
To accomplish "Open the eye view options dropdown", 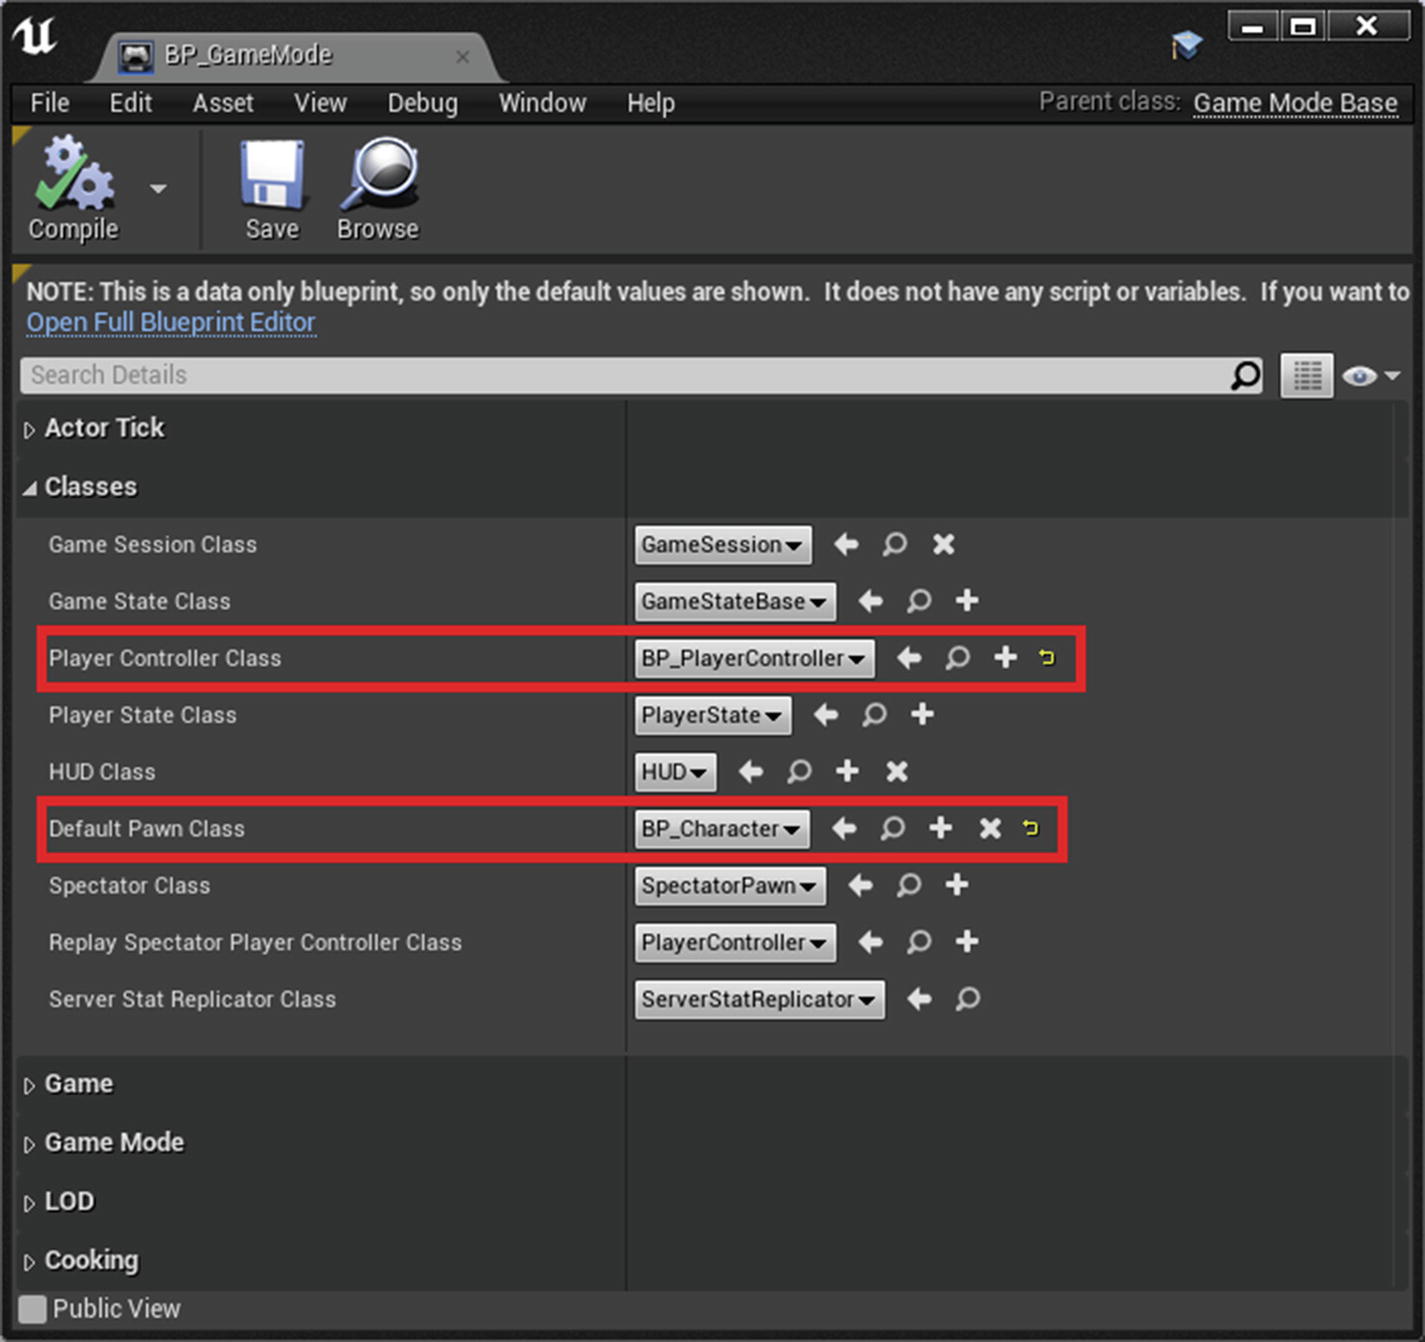I will [1371, 376].
